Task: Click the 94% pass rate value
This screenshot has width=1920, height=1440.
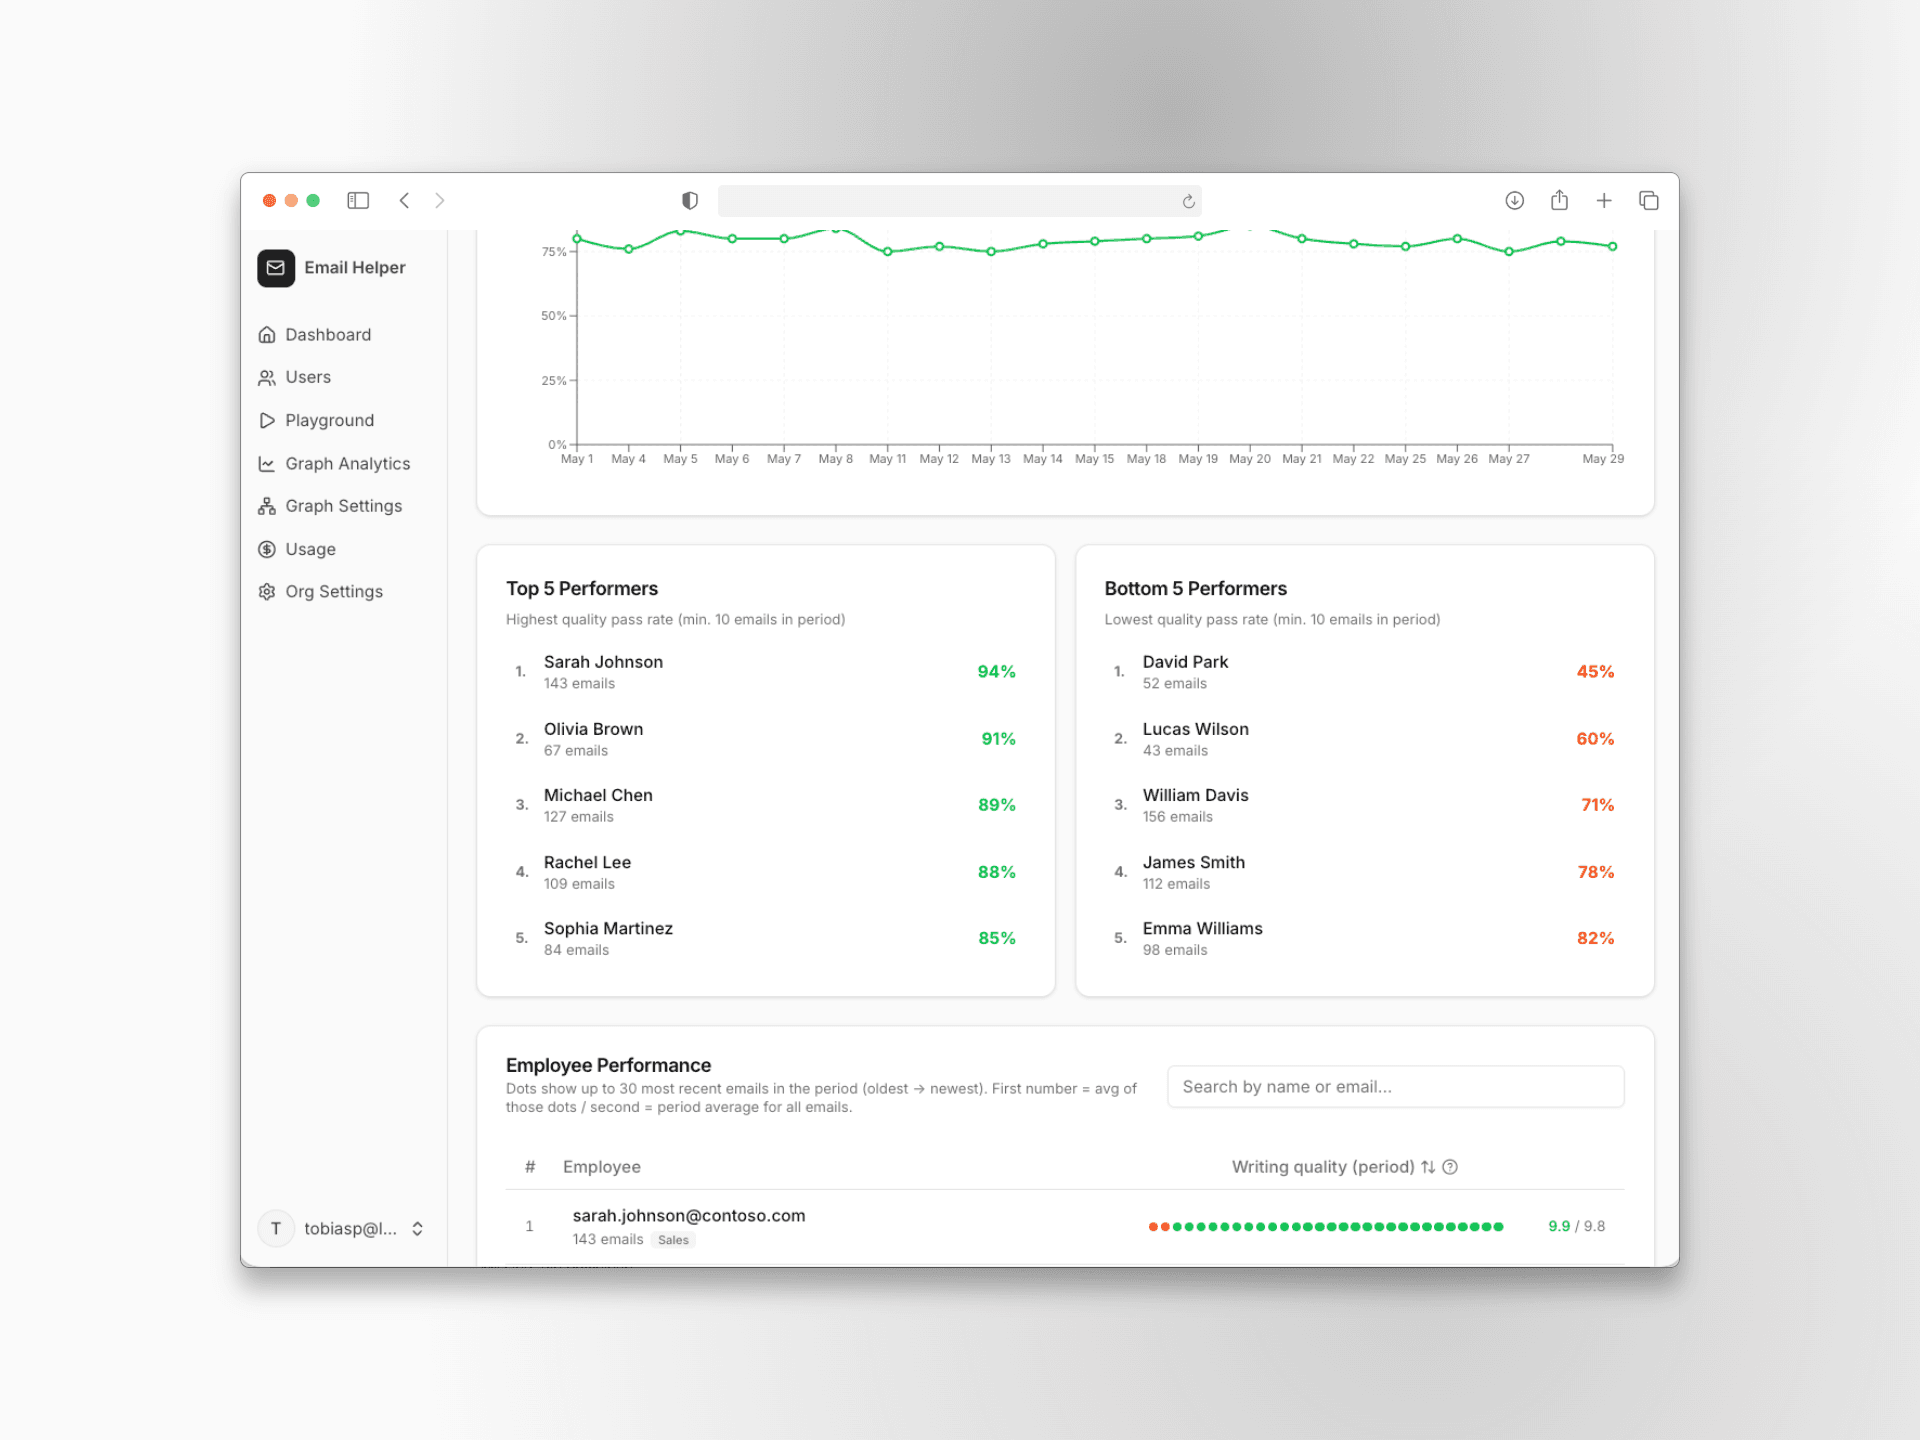Action: point(996,672)
